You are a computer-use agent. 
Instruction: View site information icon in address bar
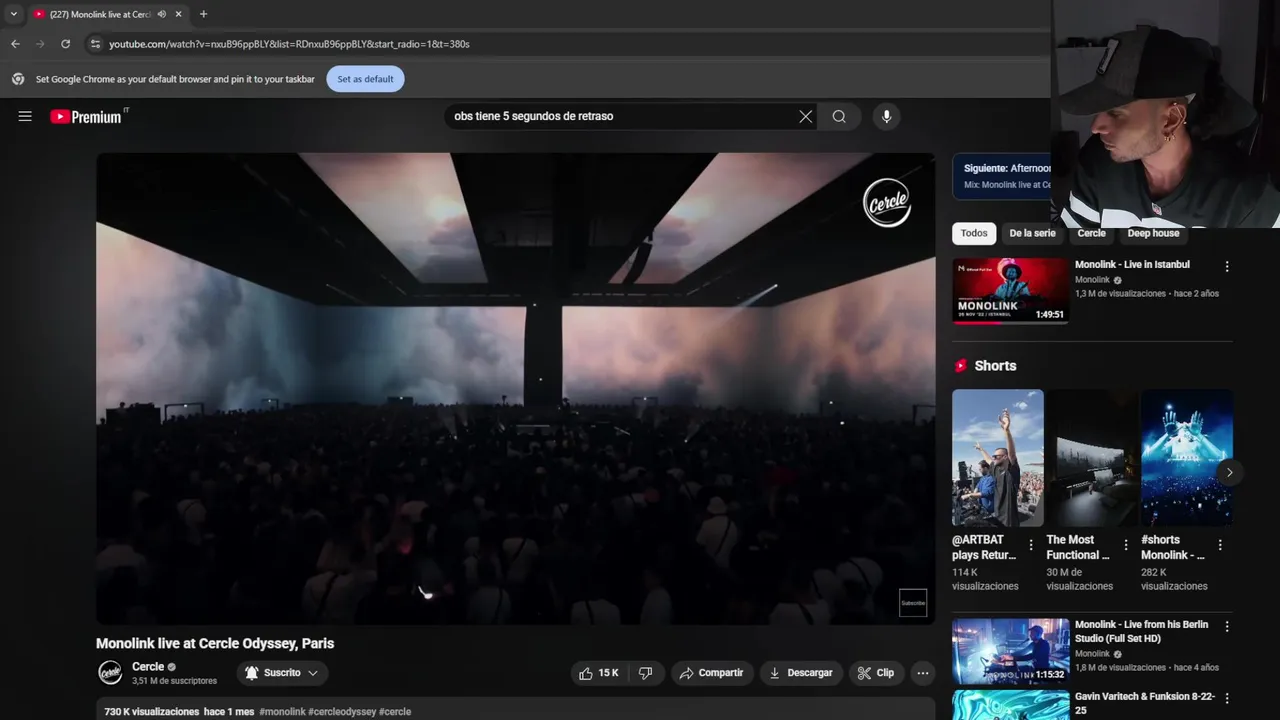[95, 44]
